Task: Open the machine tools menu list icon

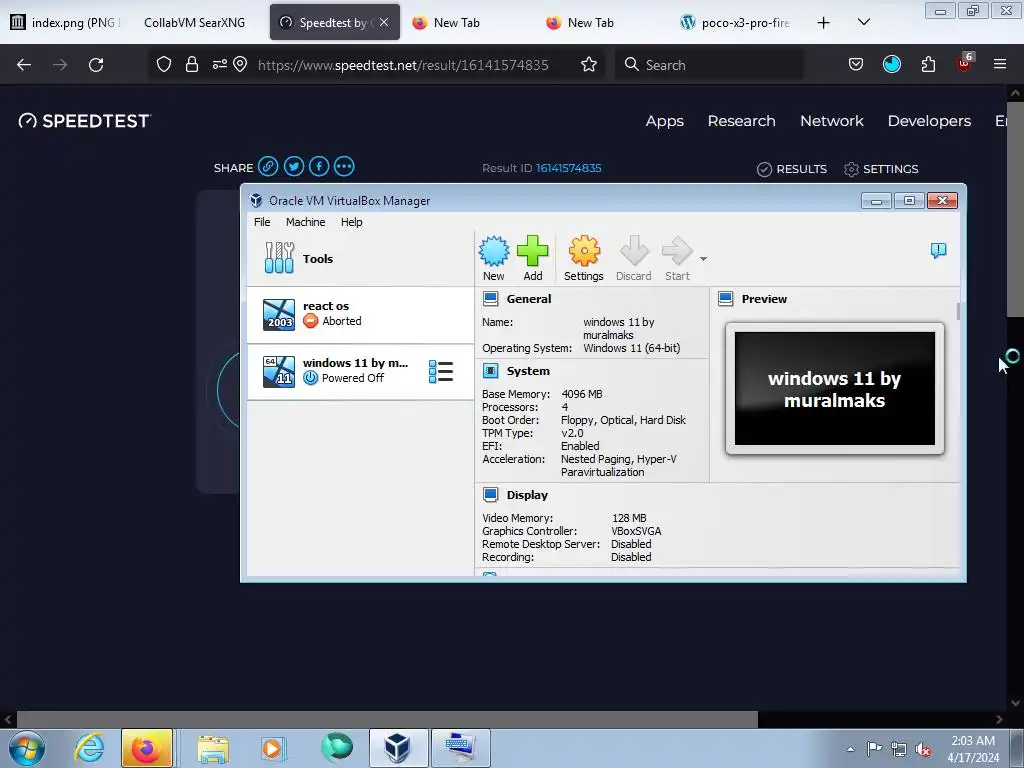Action: (441, 372)
